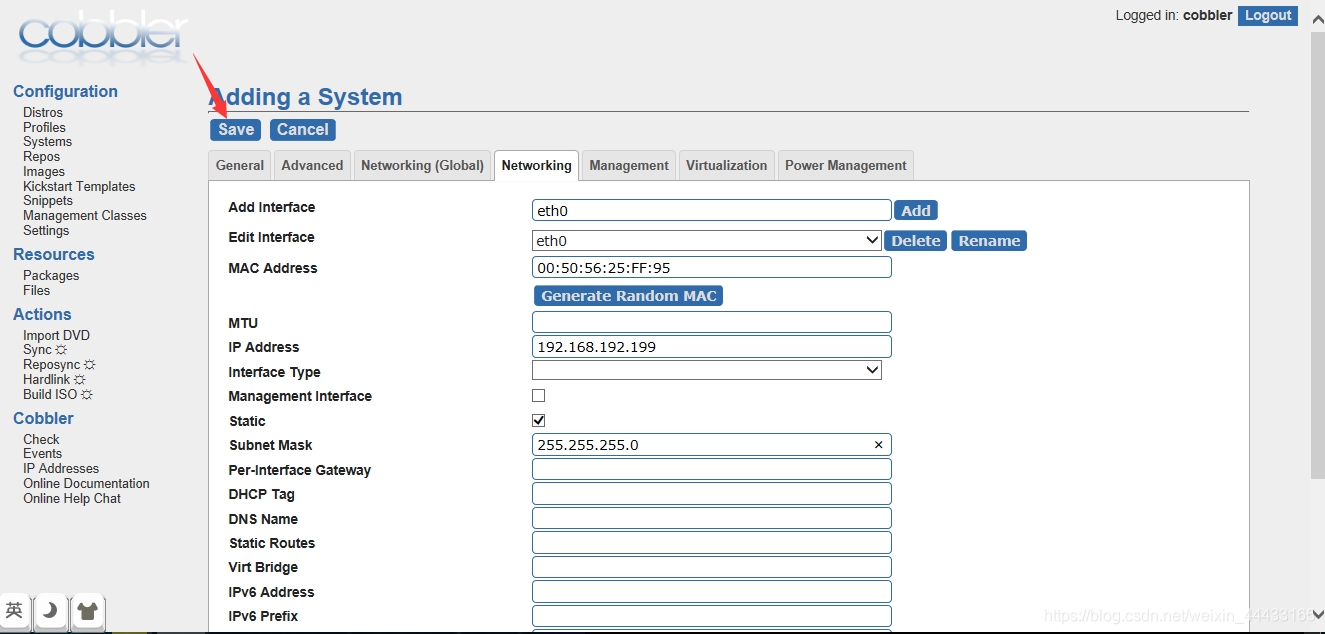
Task: Open Profiles in the sidebar
Action: coord(45,127)
